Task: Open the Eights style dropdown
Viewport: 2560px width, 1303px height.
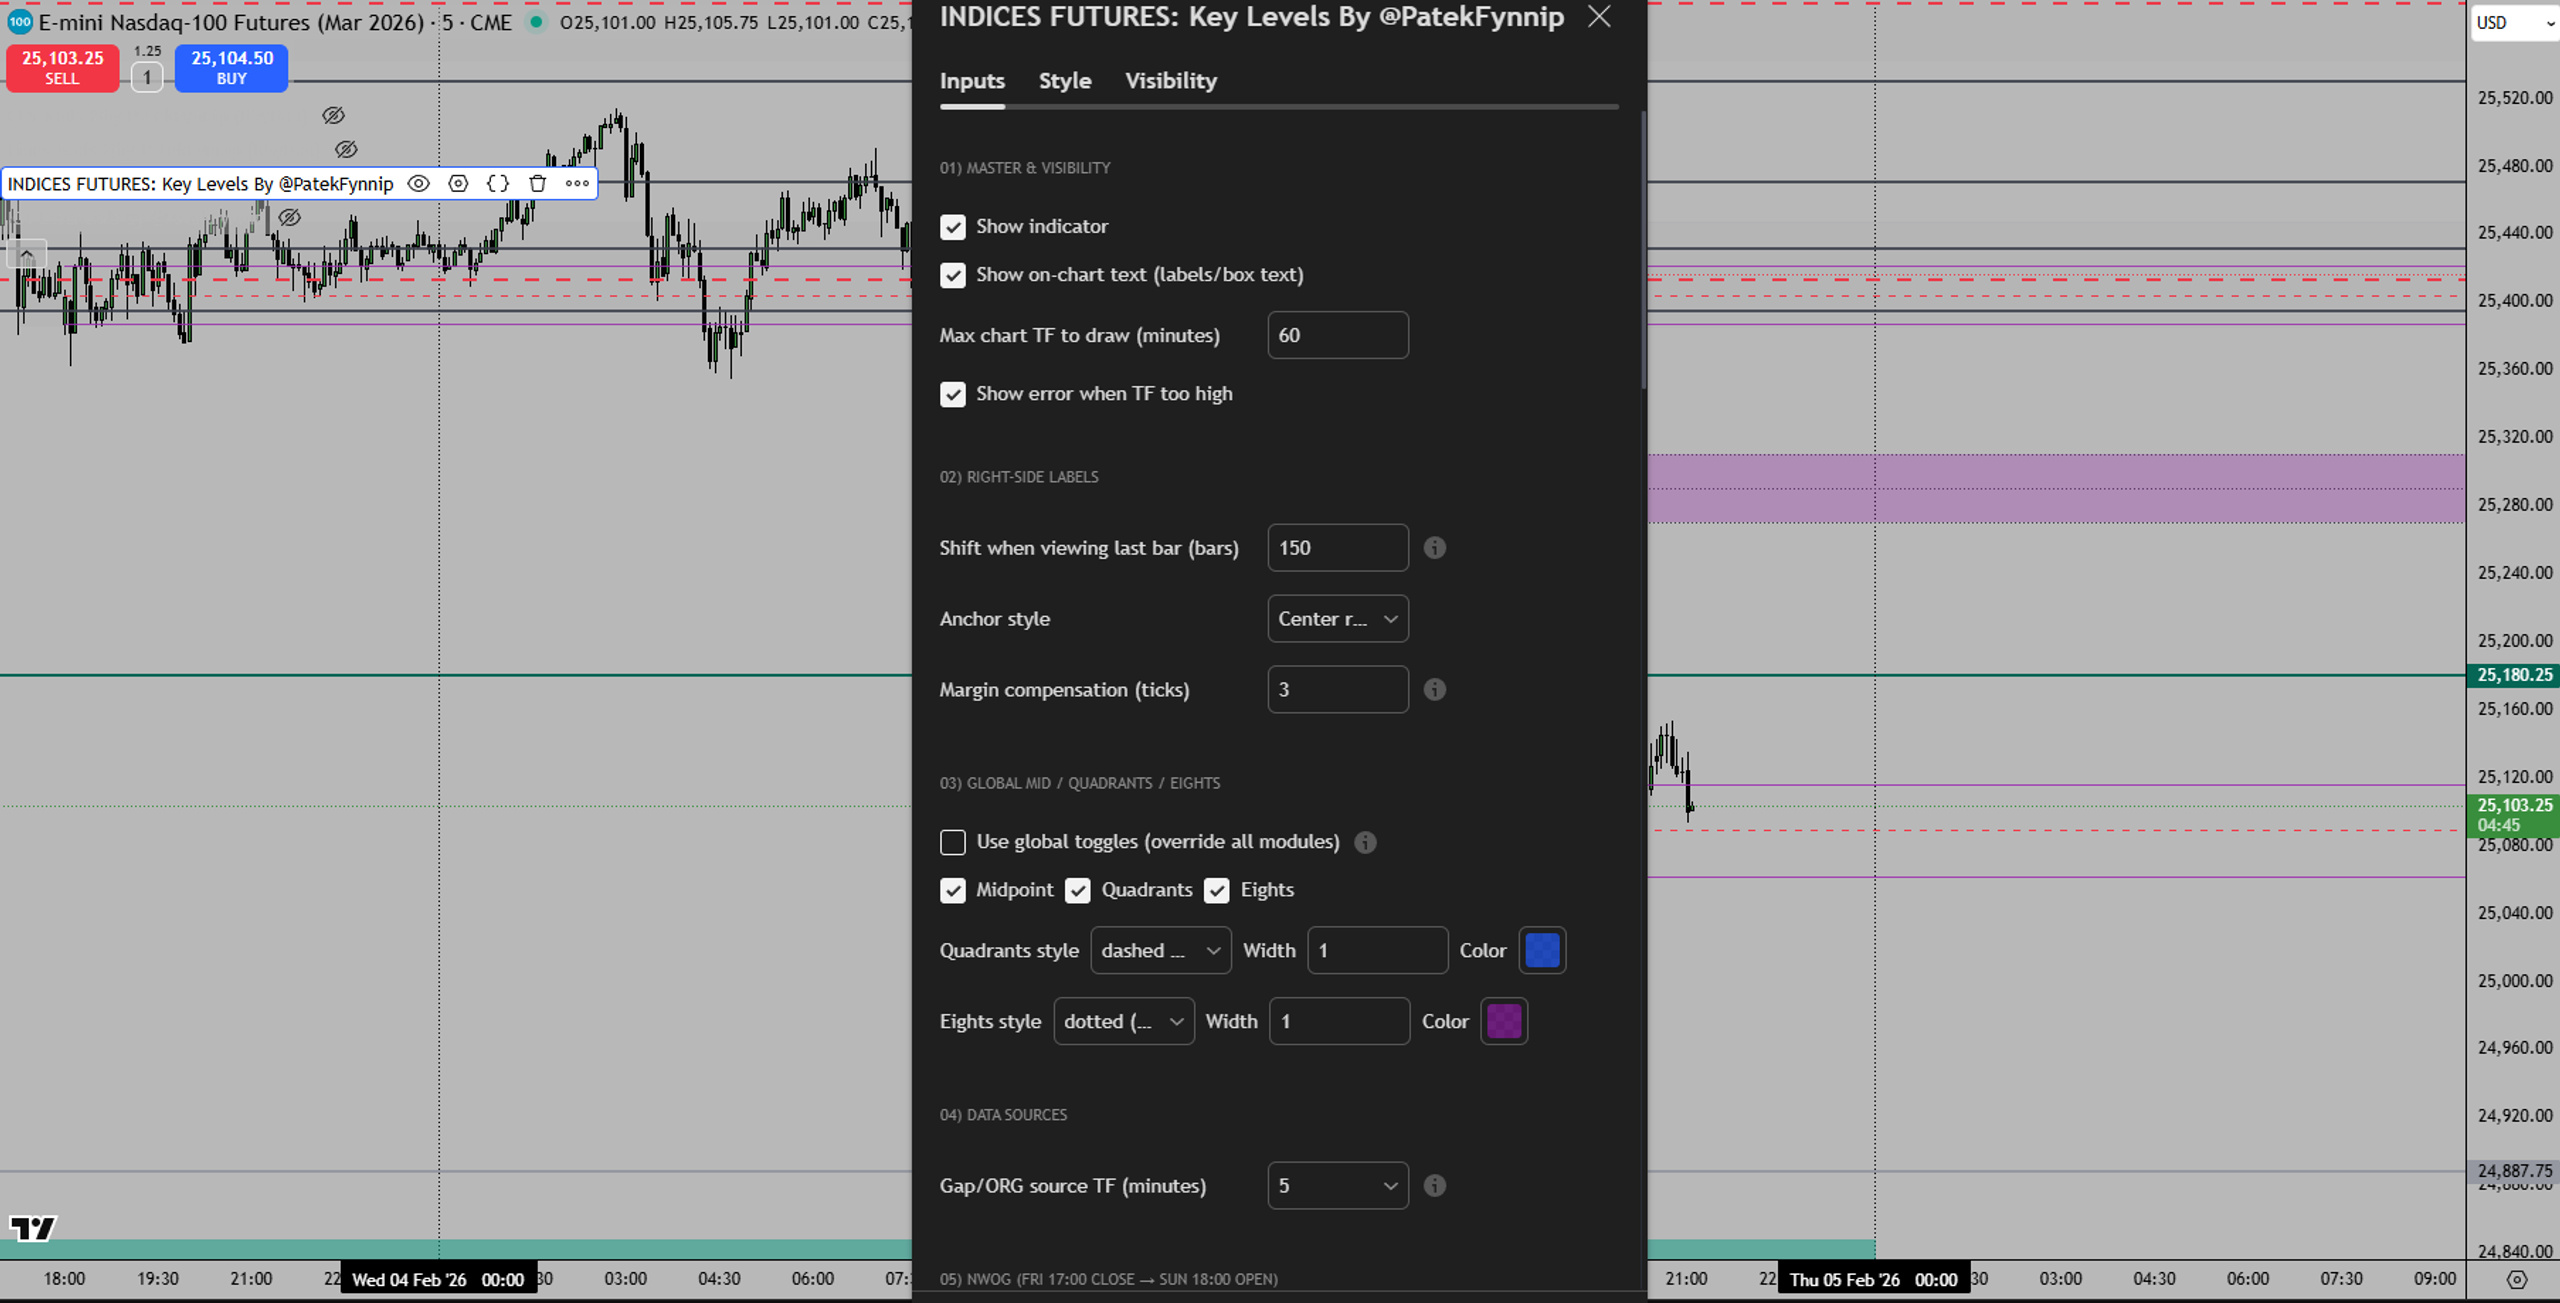Action: (x=1124, y=1022)
